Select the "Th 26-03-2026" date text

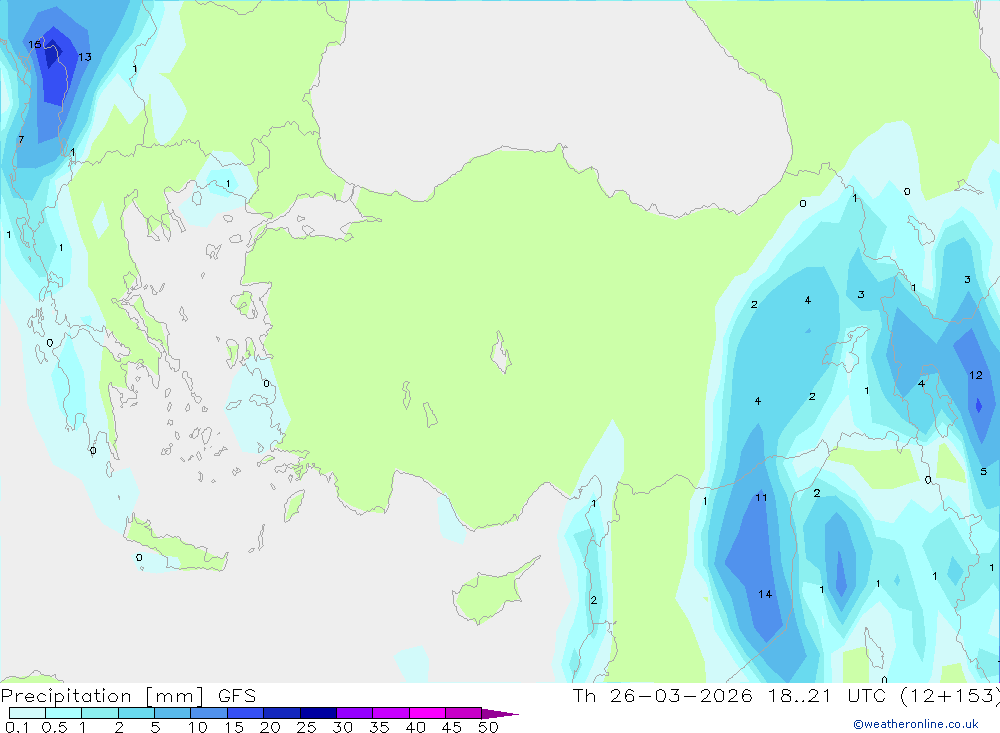(663, 695)
